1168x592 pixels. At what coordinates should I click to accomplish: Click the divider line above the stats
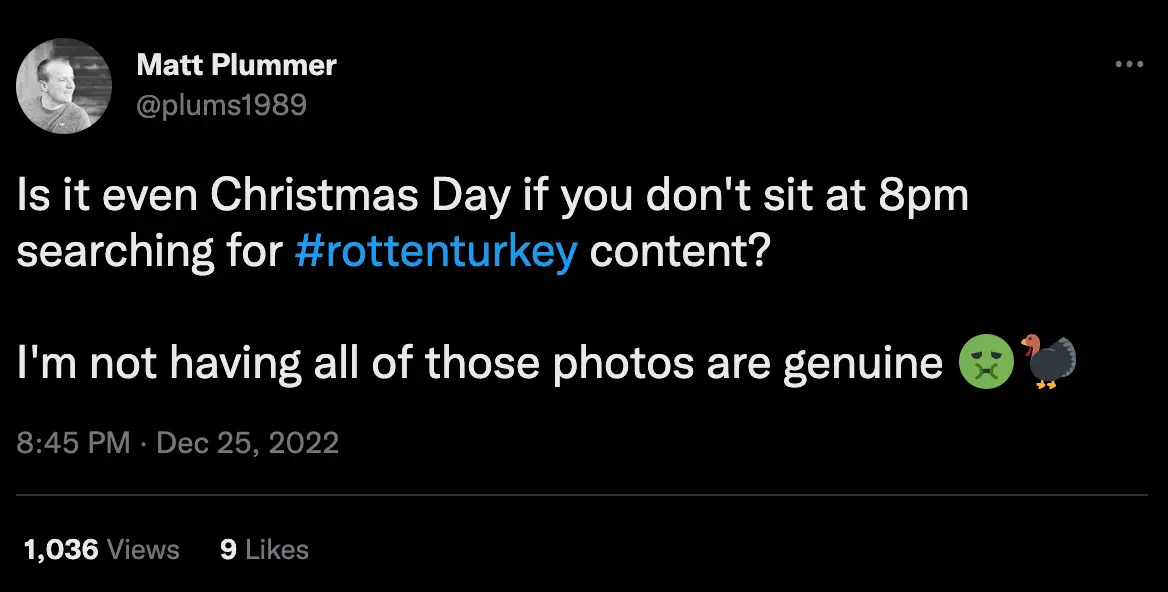(584, 496)
